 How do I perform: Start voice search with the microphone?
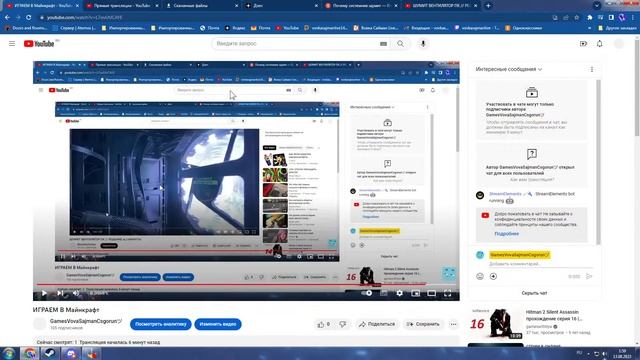tap(423, 44)
